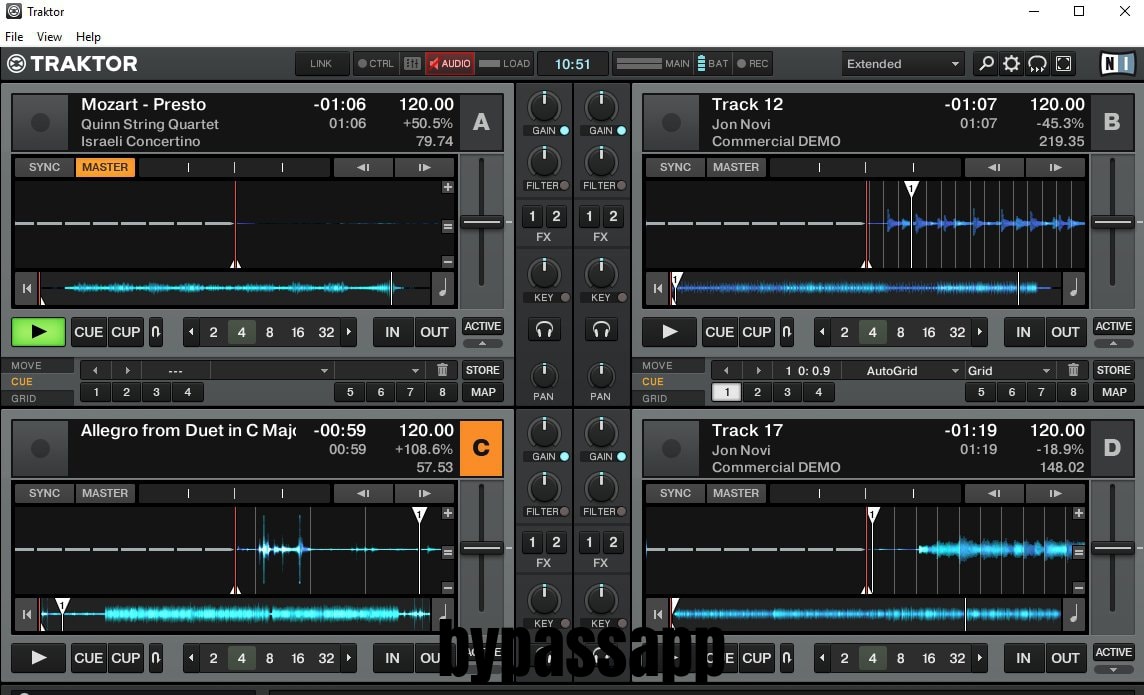Select hotcue 1 on Deck B

(727, 392)
